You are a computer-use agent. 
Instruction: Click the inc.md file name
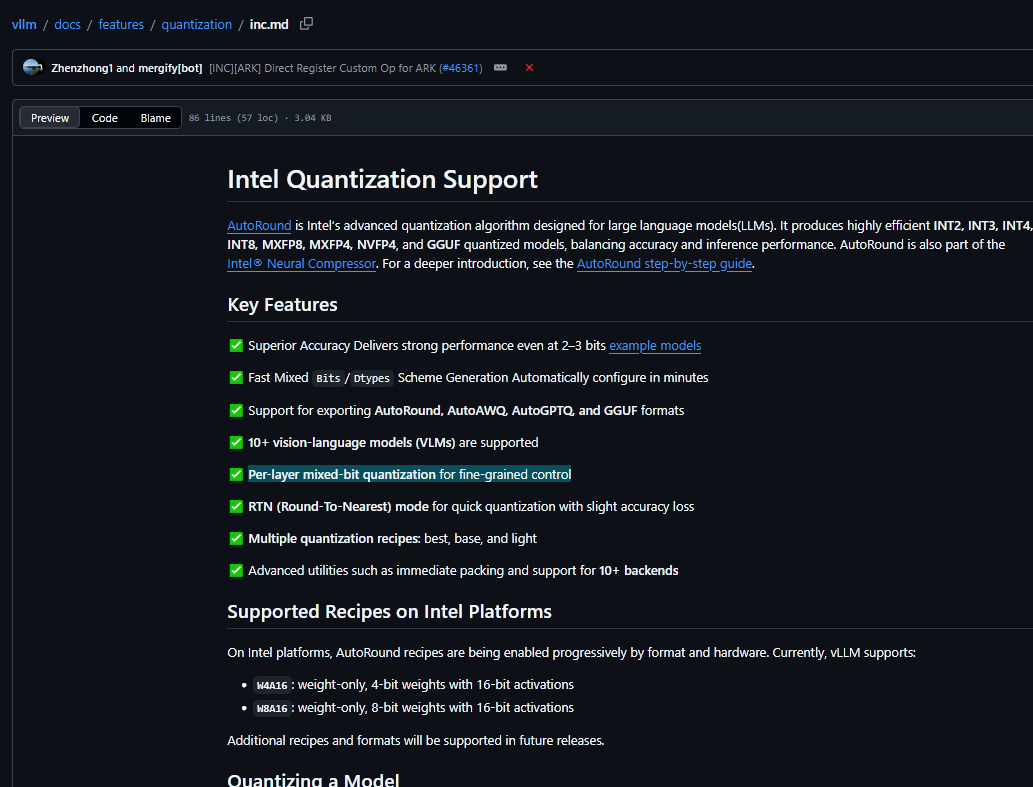tap(269, 24)
